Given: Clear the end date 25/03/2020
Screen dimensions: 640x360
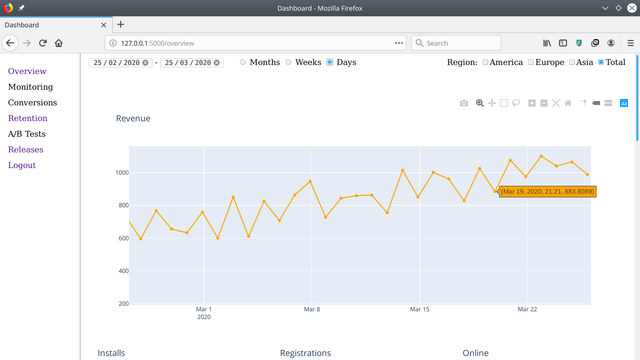Looking at the screenshot, I should [217, 62].
